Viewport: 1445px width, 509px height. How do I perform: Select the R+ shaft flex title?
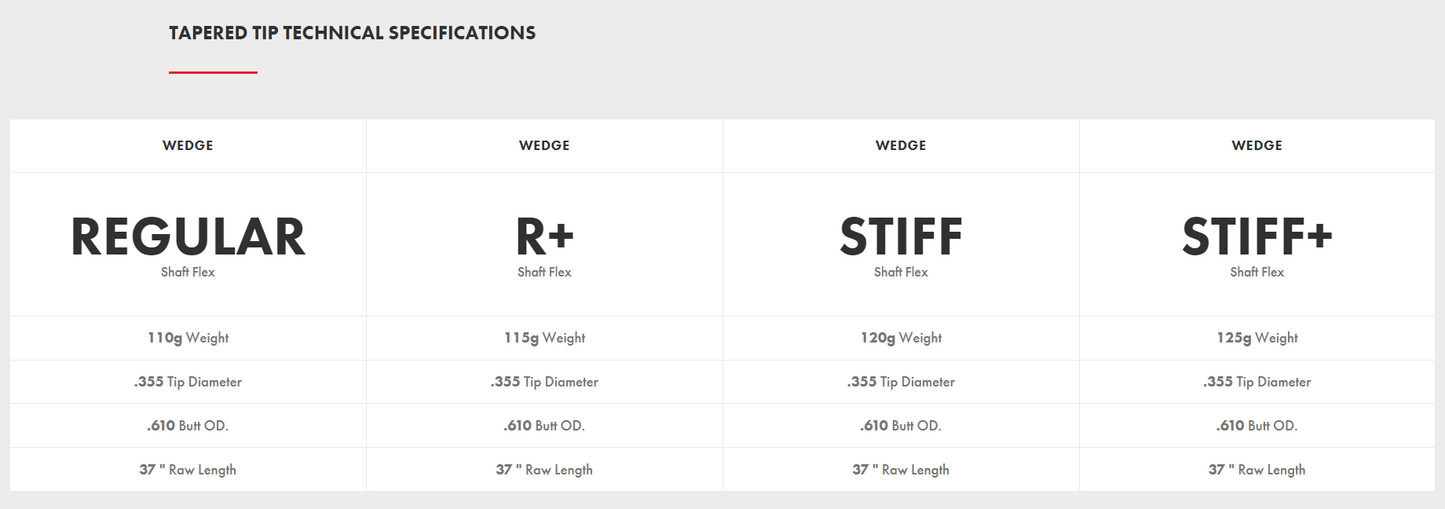coord(544,238)
